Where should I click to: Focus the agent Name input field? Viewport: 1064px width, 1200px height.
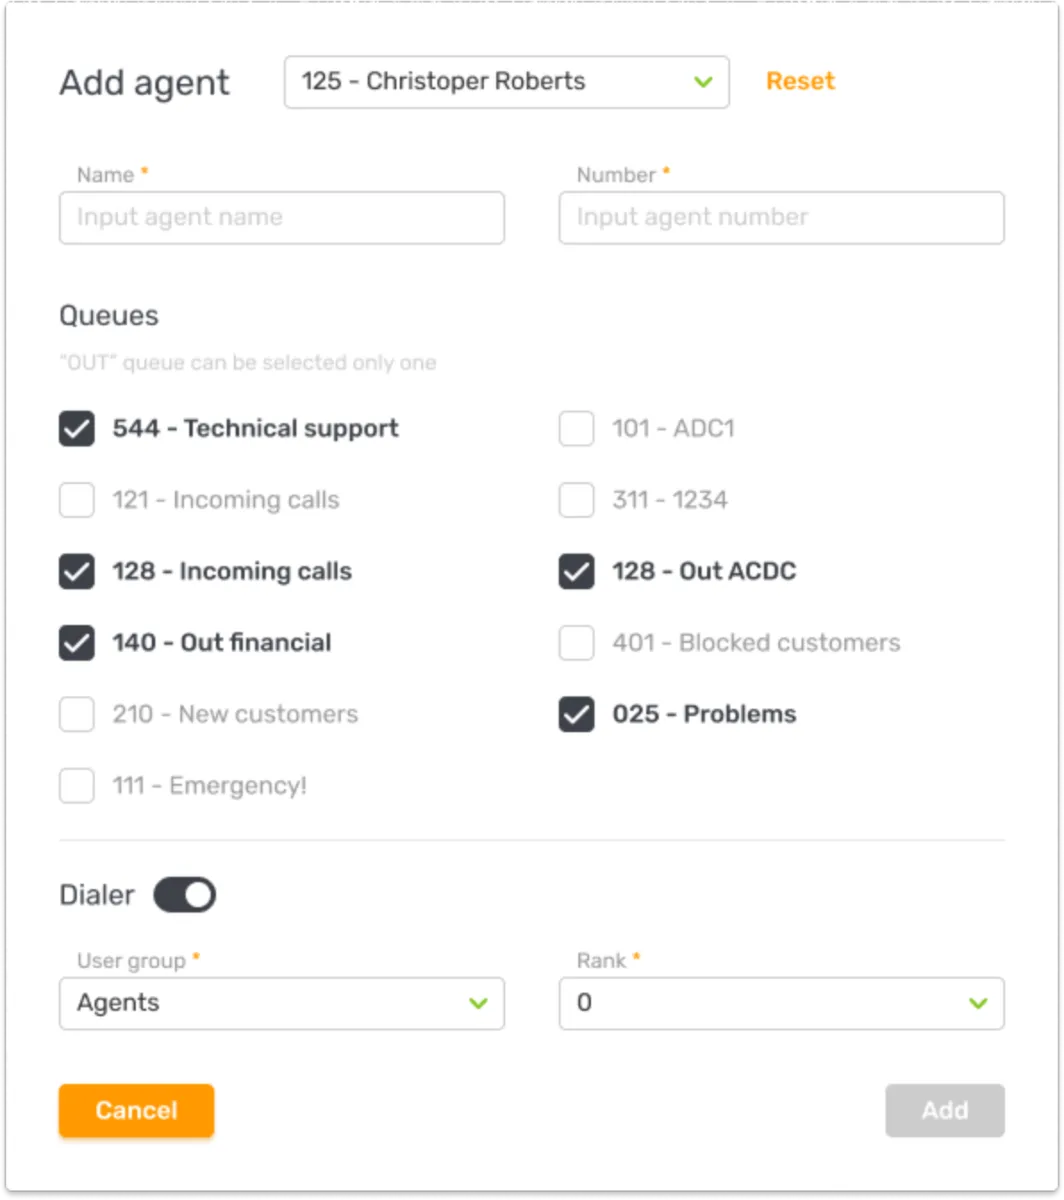pyautogui.click(x=281, y=218)
